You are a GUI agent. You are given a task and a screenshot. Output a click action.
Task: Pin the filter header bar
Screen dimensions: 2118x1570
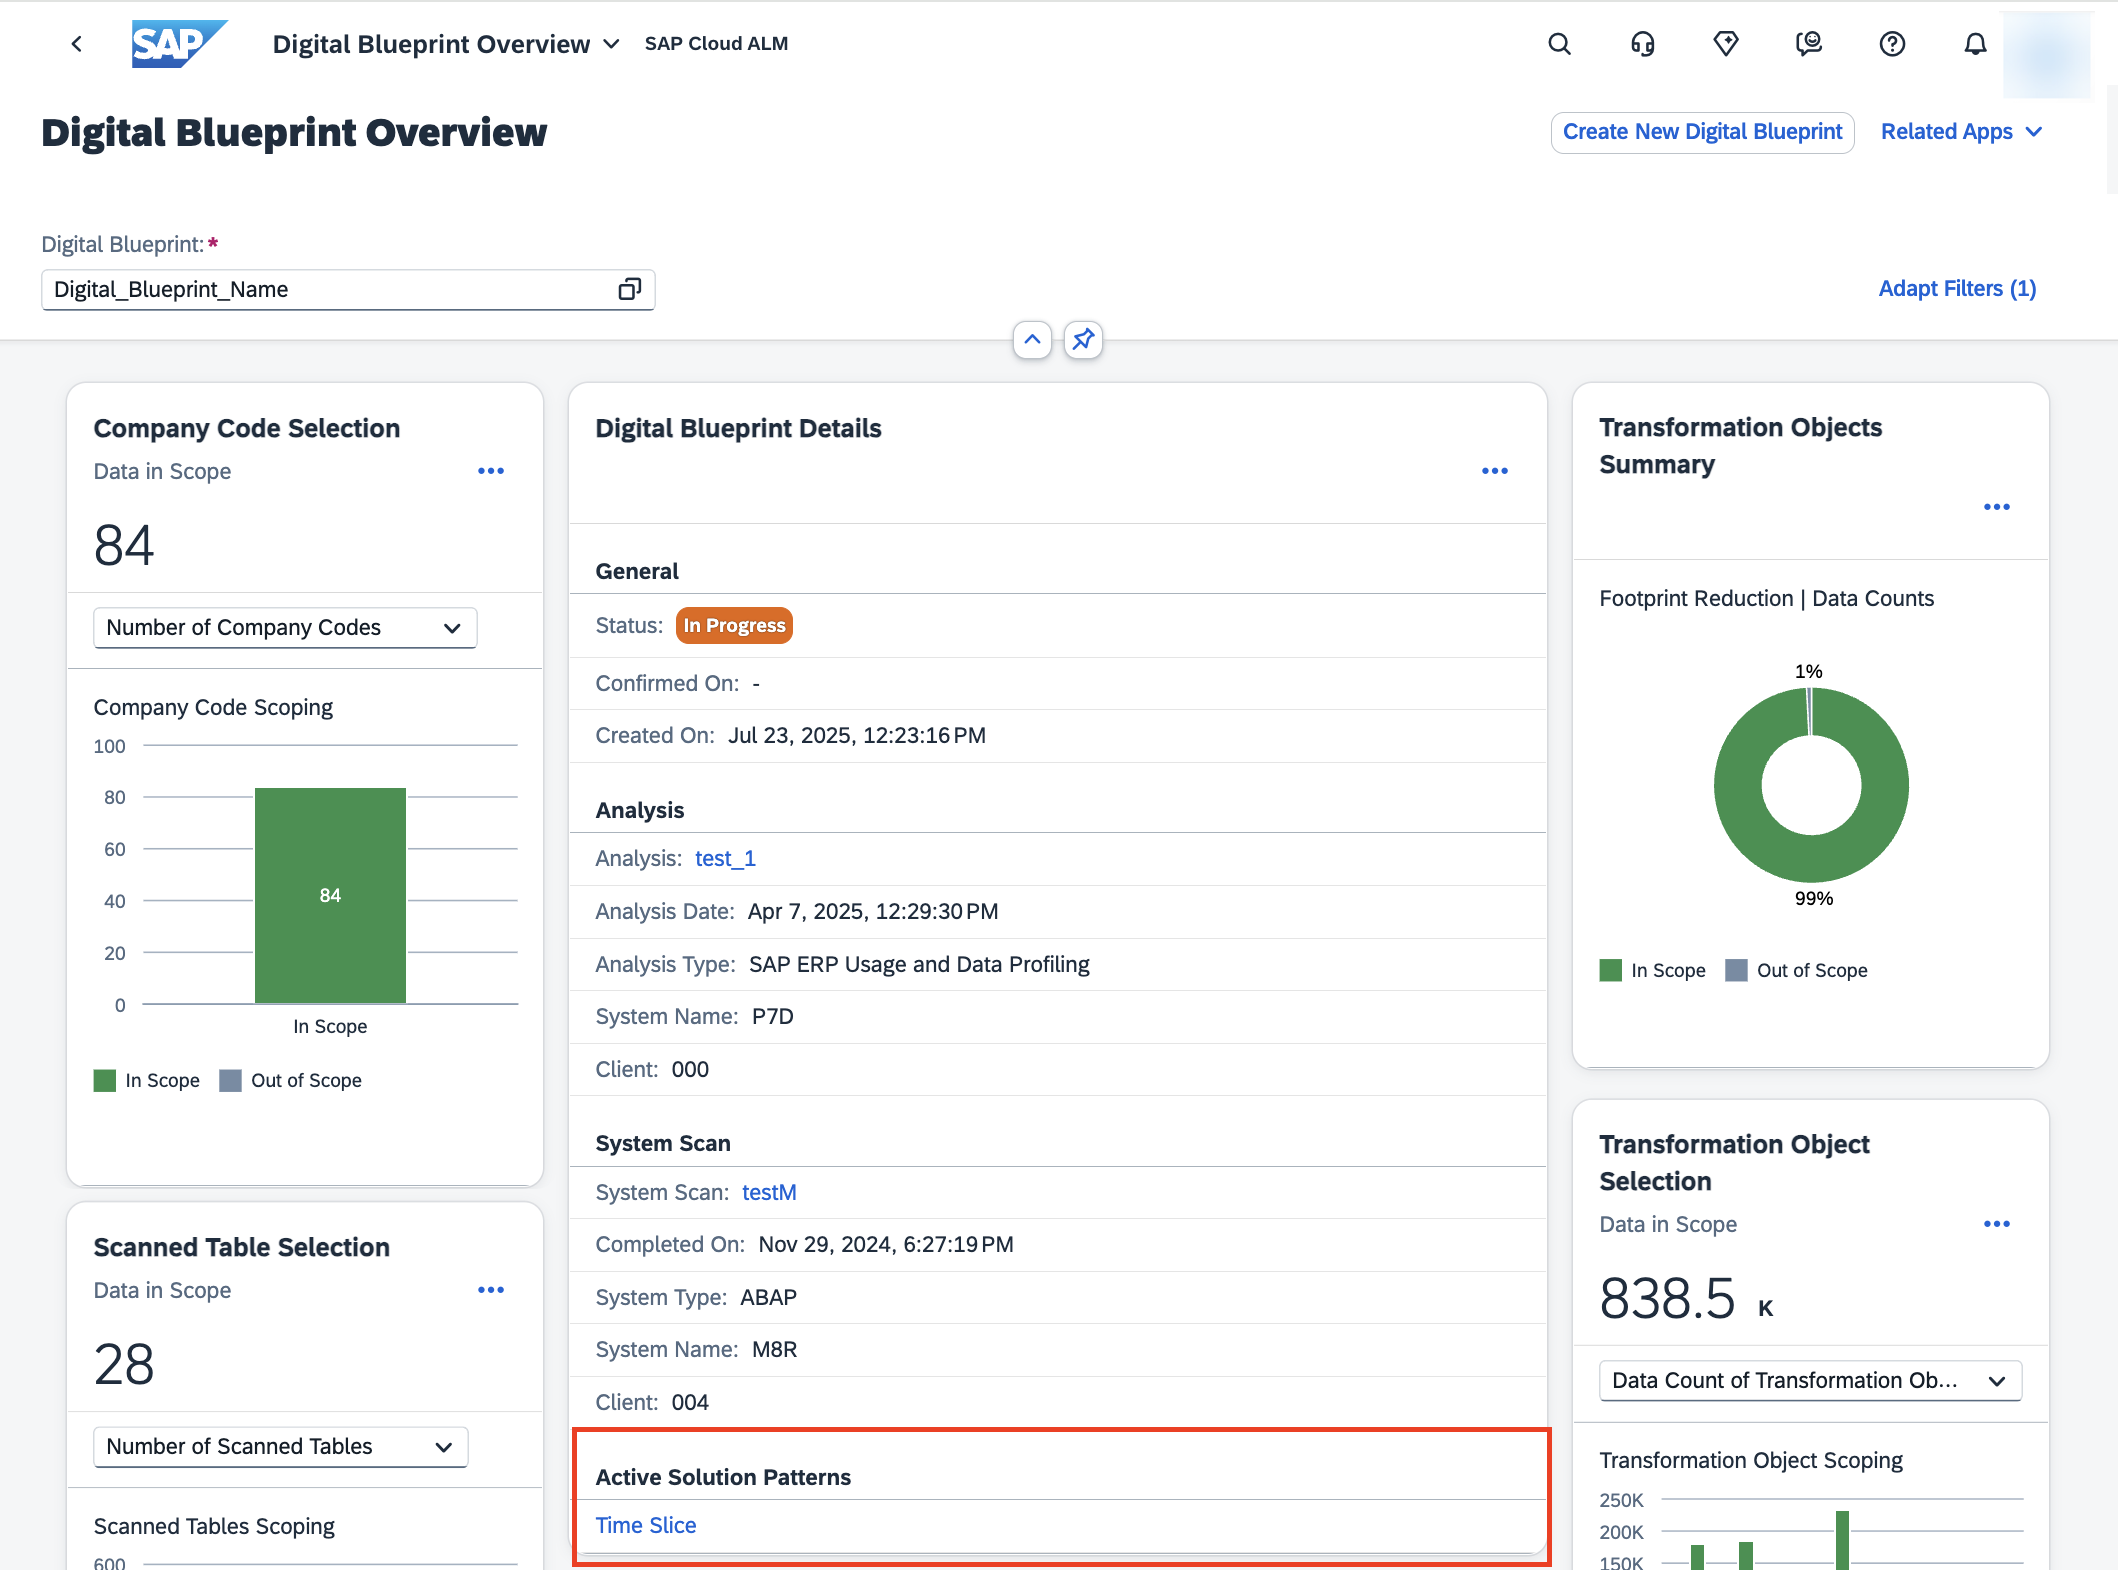[x=1083, y=340]
